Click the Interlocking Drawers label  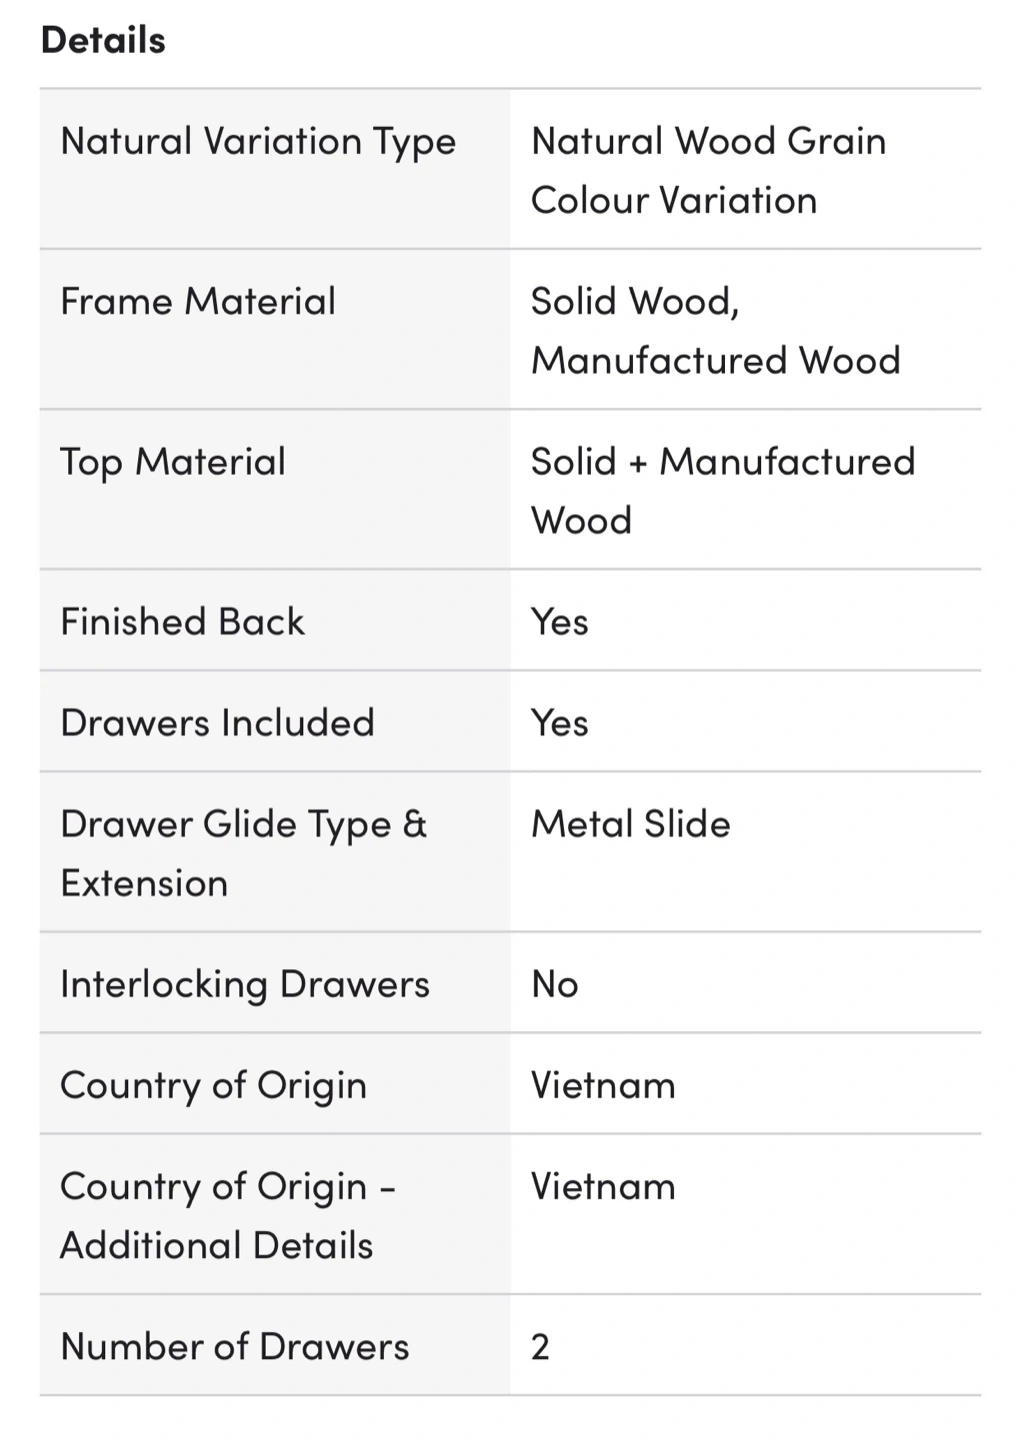[245, 985]
